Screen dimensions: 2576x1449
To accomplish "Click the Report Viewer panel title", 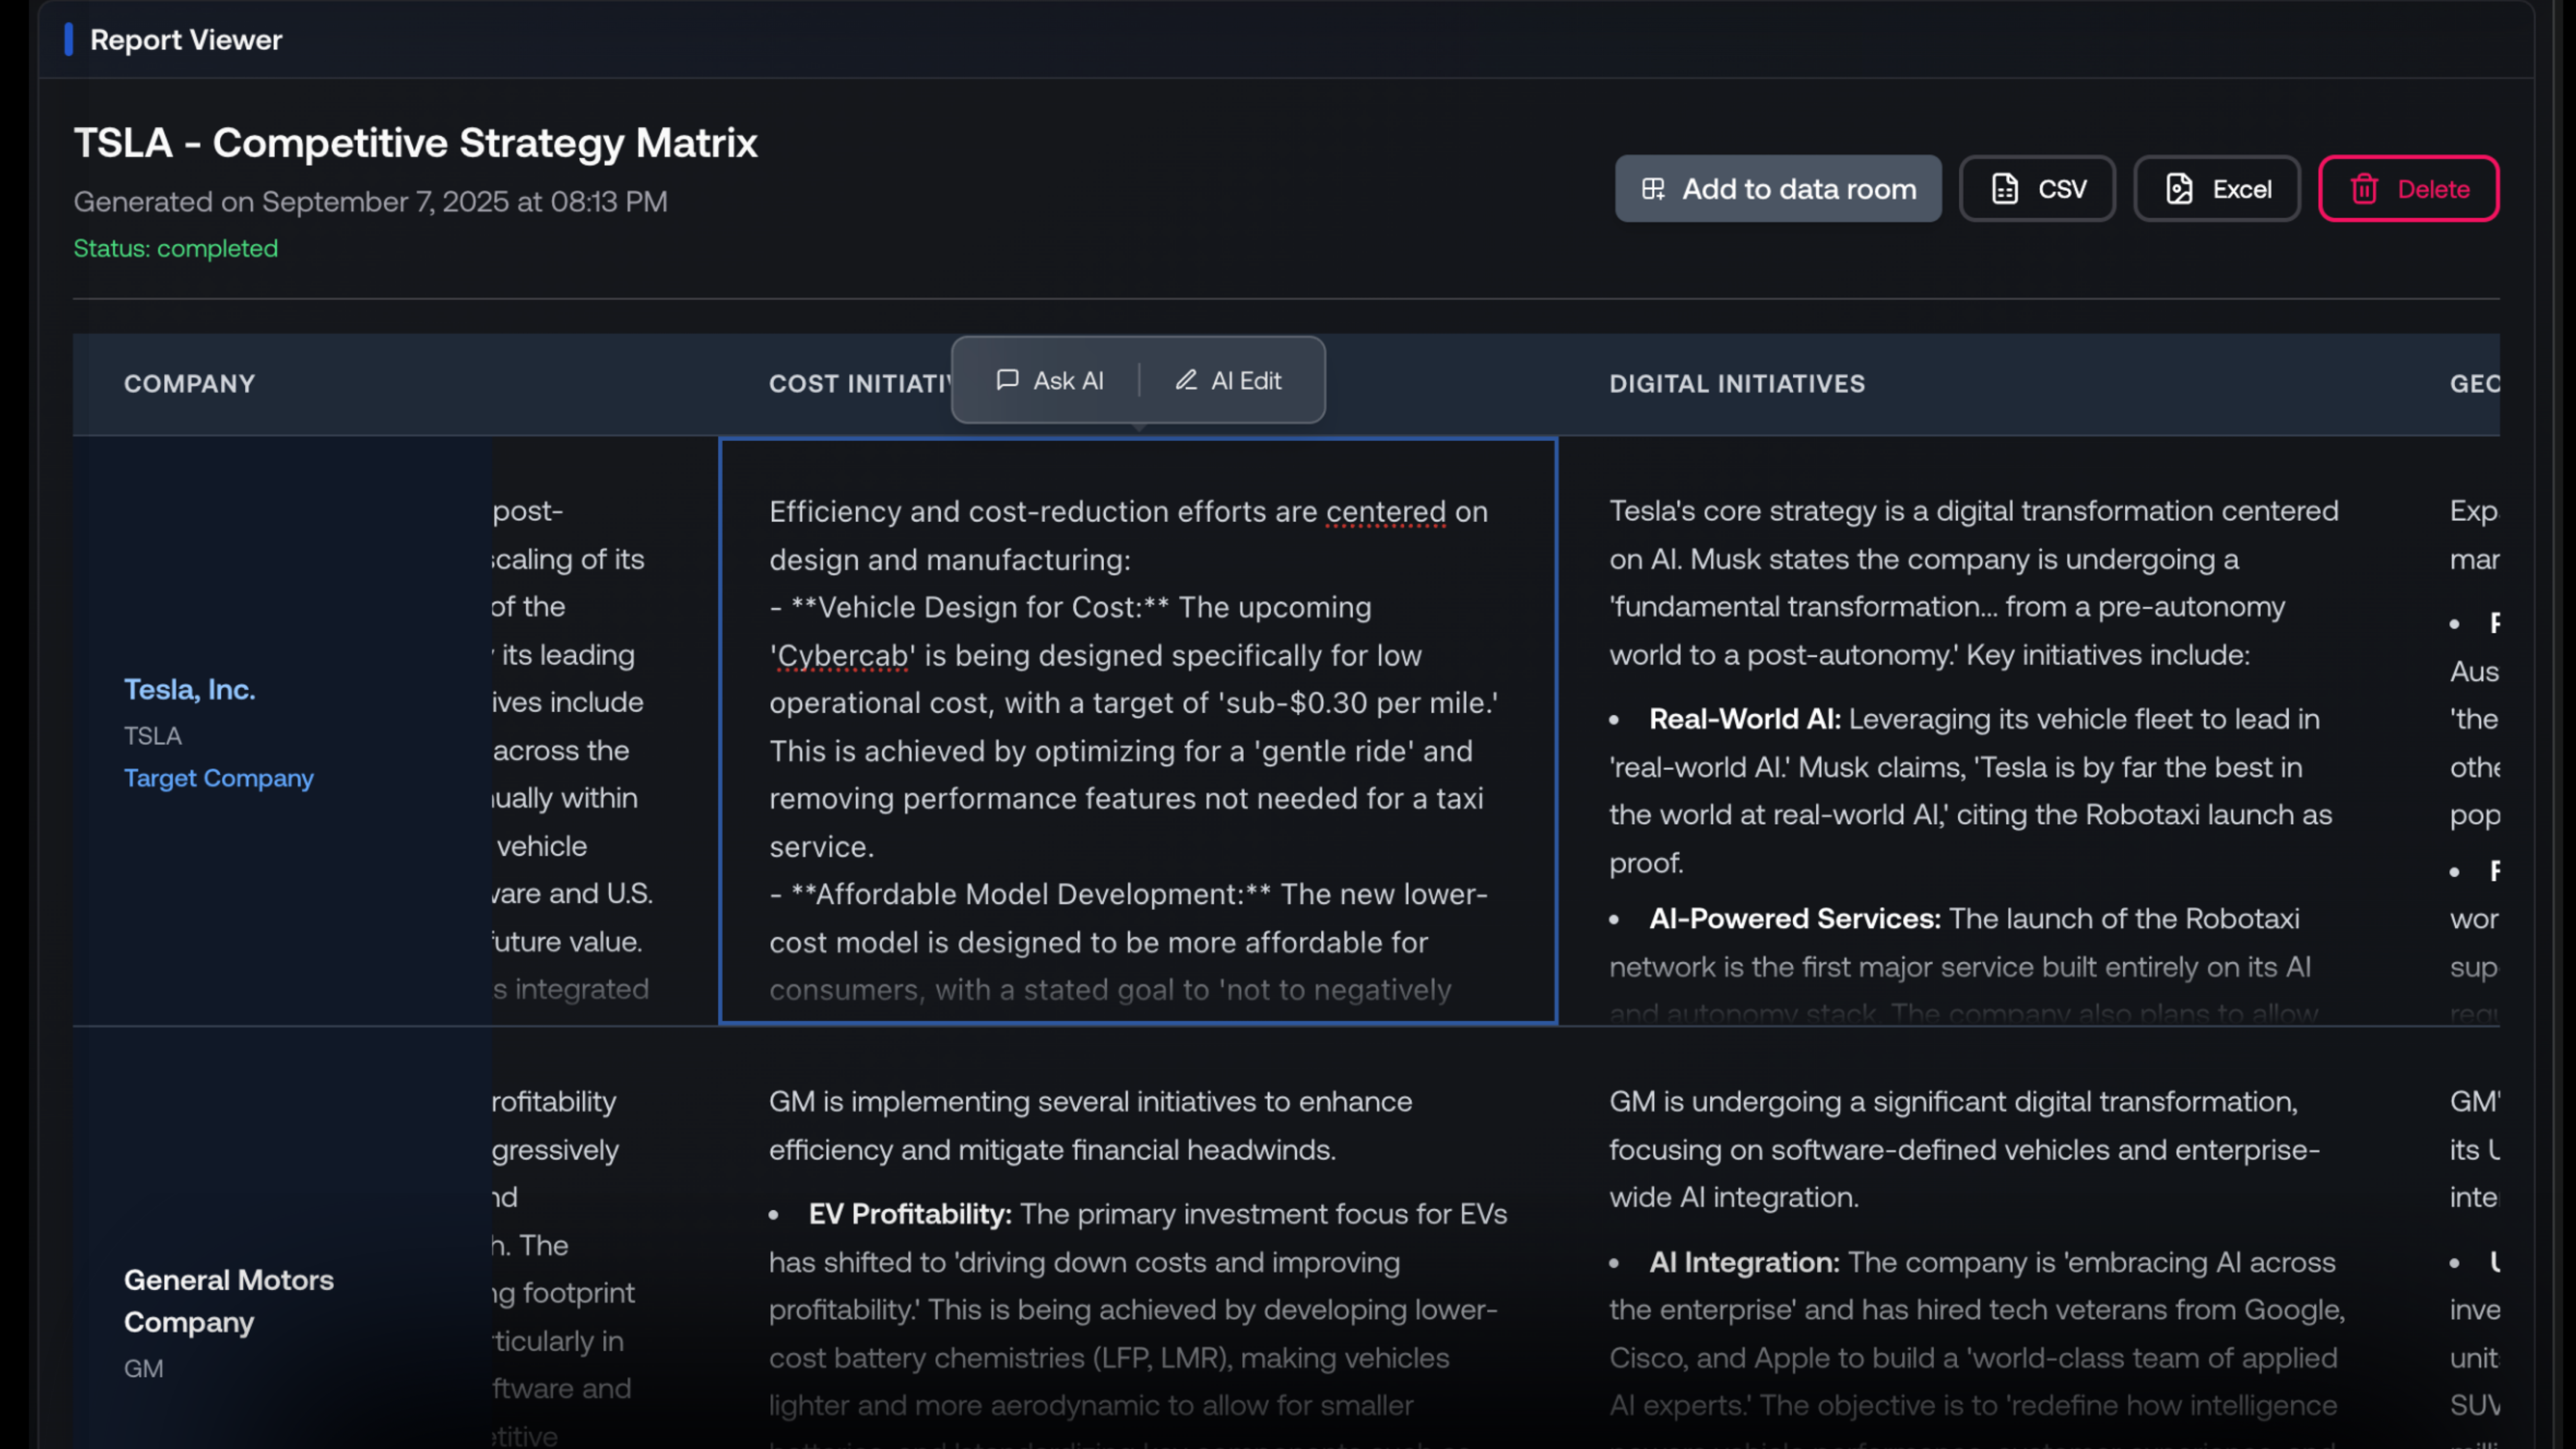I will pos(186,40).
